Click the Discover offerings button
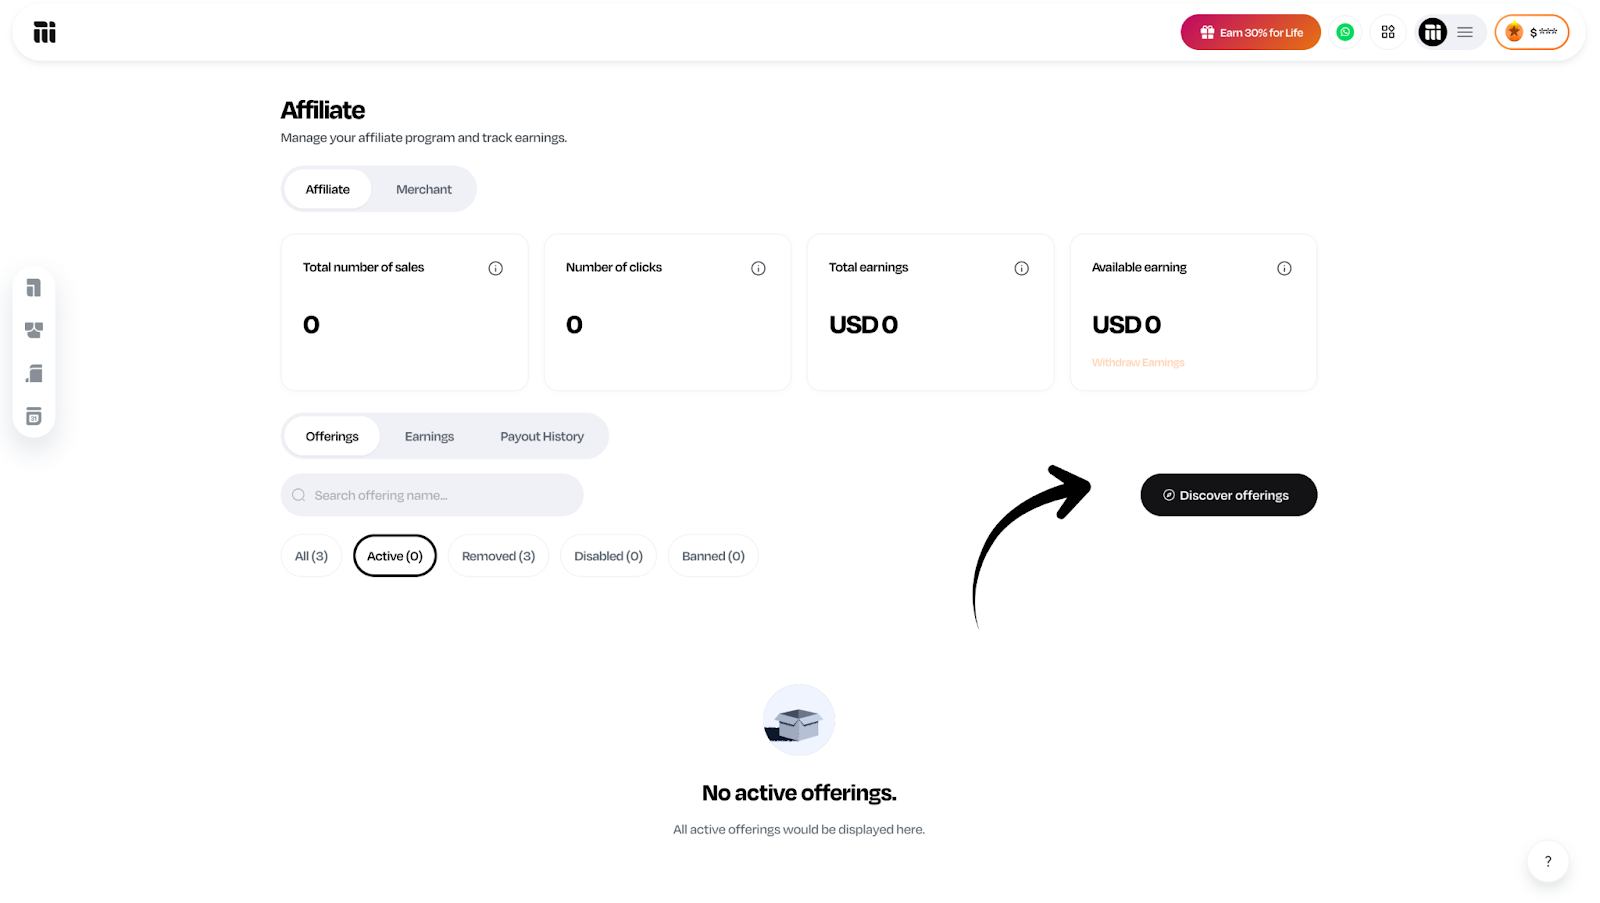The width and height of the screenshot is (1600, 903). [x=1228, y=495]
